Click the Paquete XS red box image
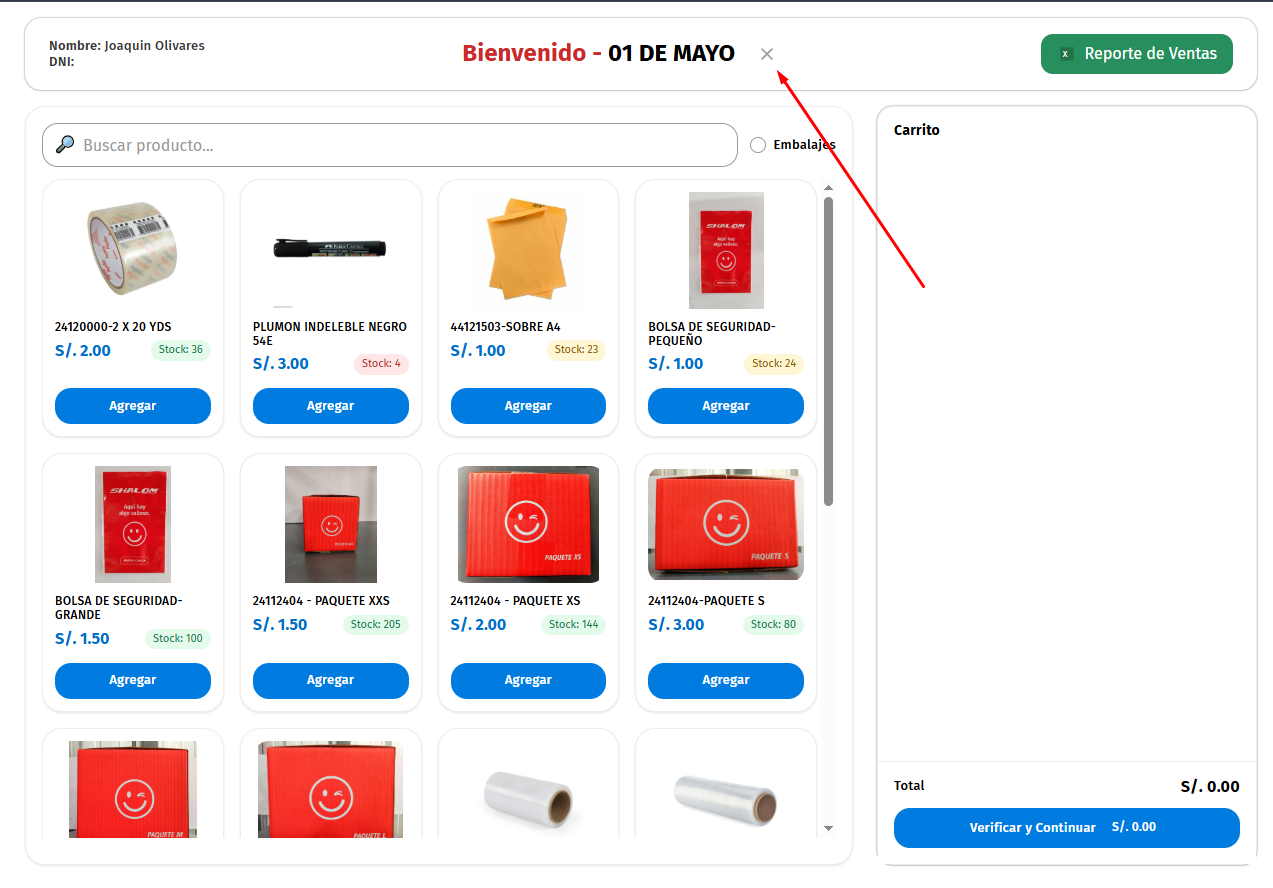The width and height of the screenshot is (1273, 888). point(528,523)
